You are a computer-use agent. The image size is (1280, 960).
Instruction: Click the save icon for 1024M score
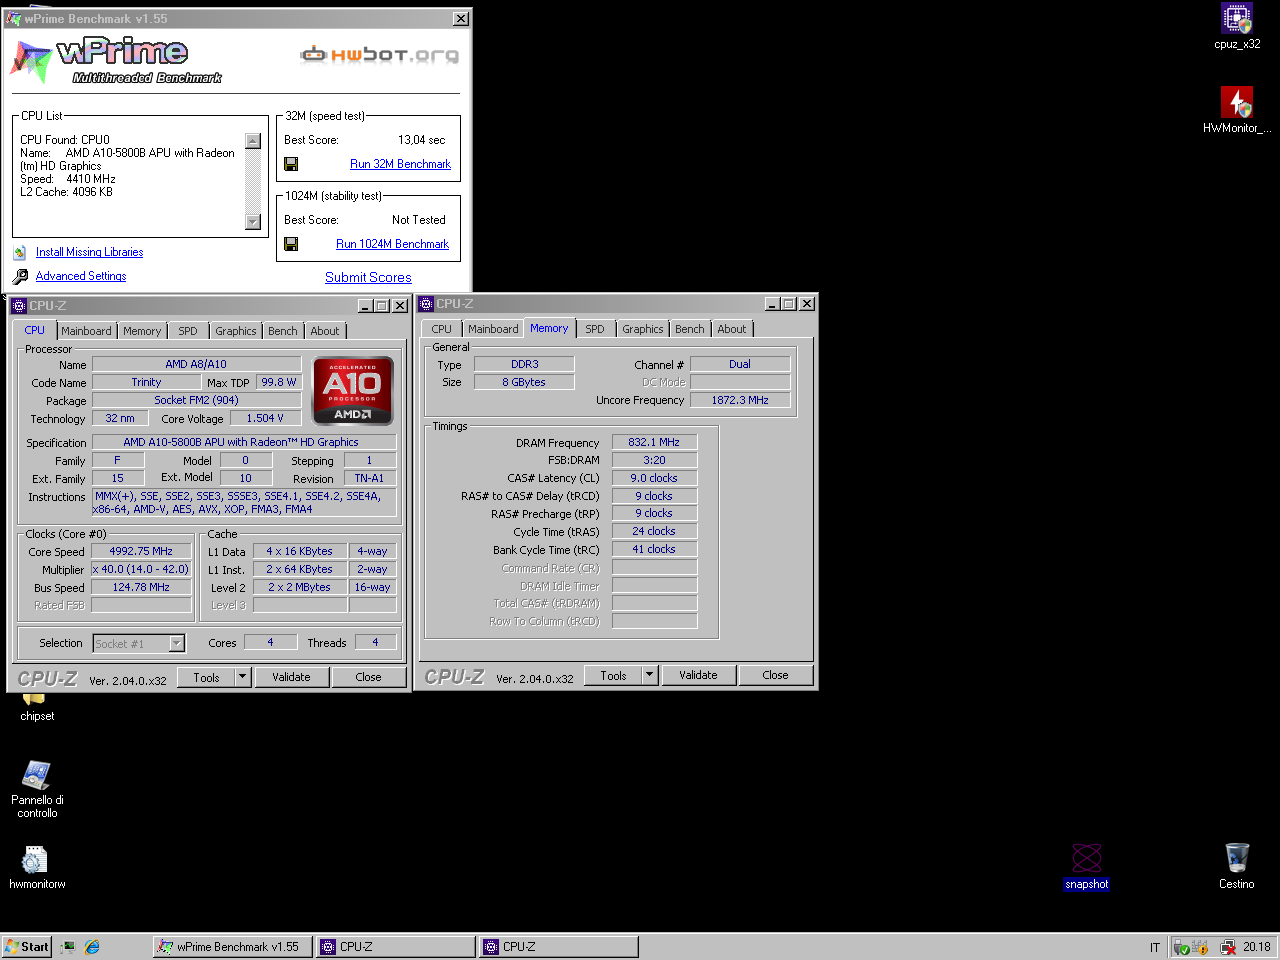pyautogui.click(x=291, y=244)
